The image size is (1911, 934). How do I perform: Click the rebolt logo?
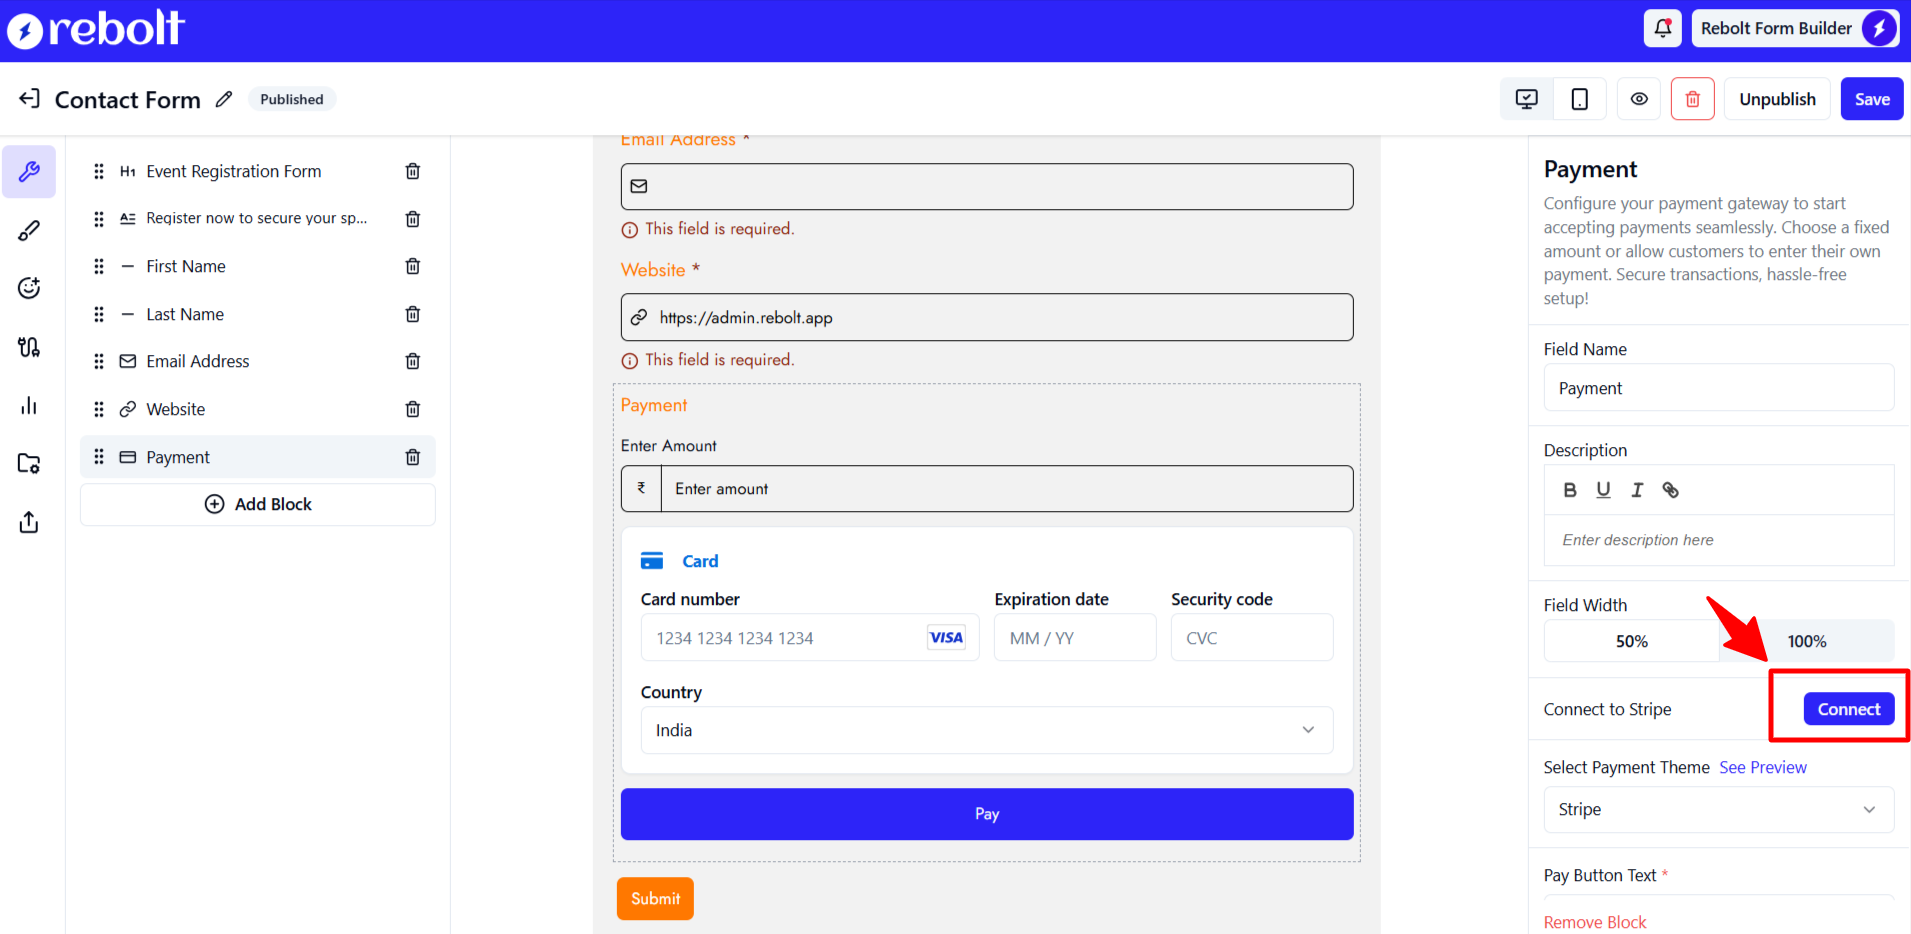(x=96, y=29)
